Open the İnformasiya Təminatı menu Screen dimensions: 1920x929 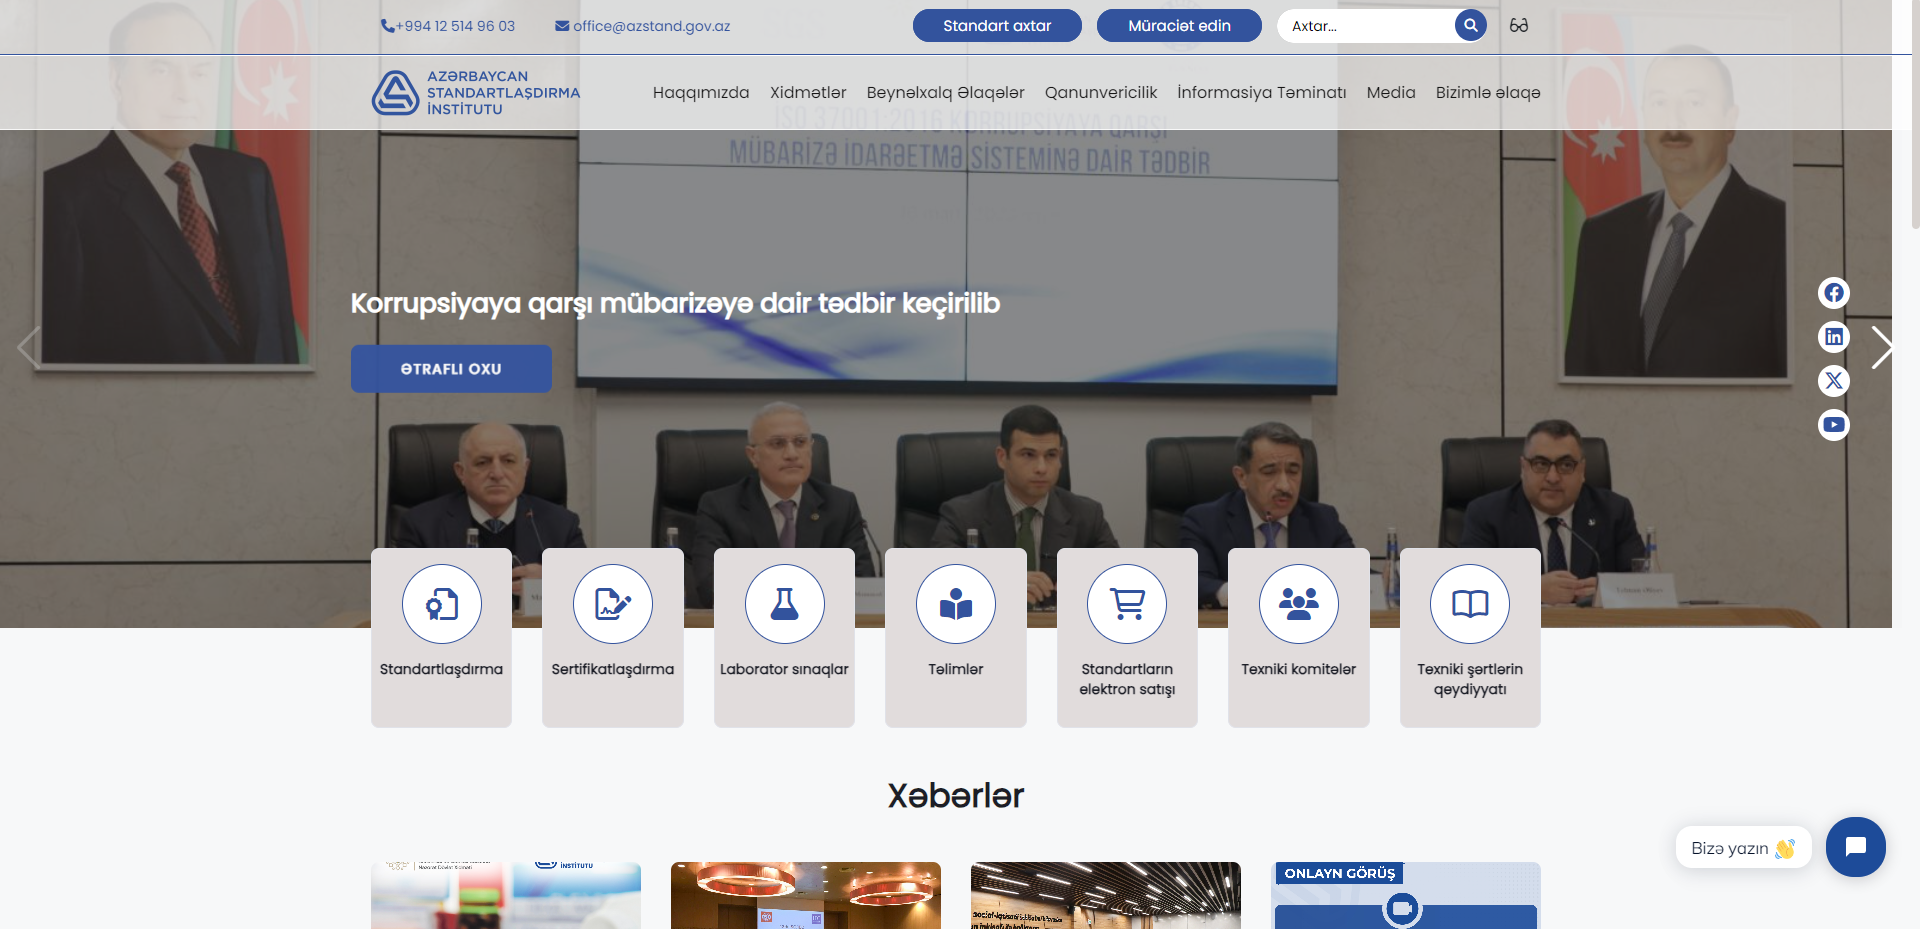tap(1262, 93)
